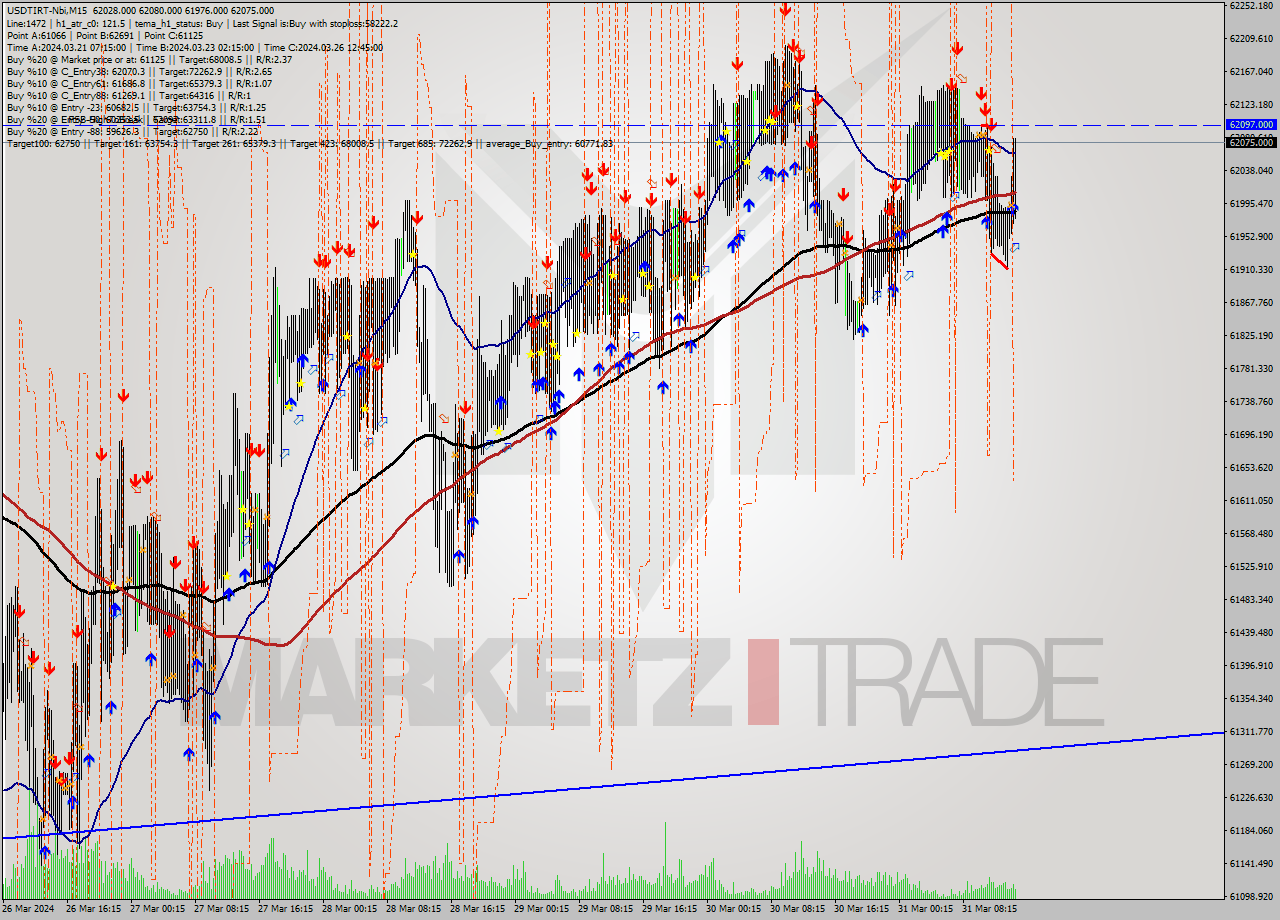Screen dimensions: 1280x920
Task: Click the 61141.490 price axis label
Action: tap(1253, 863)
